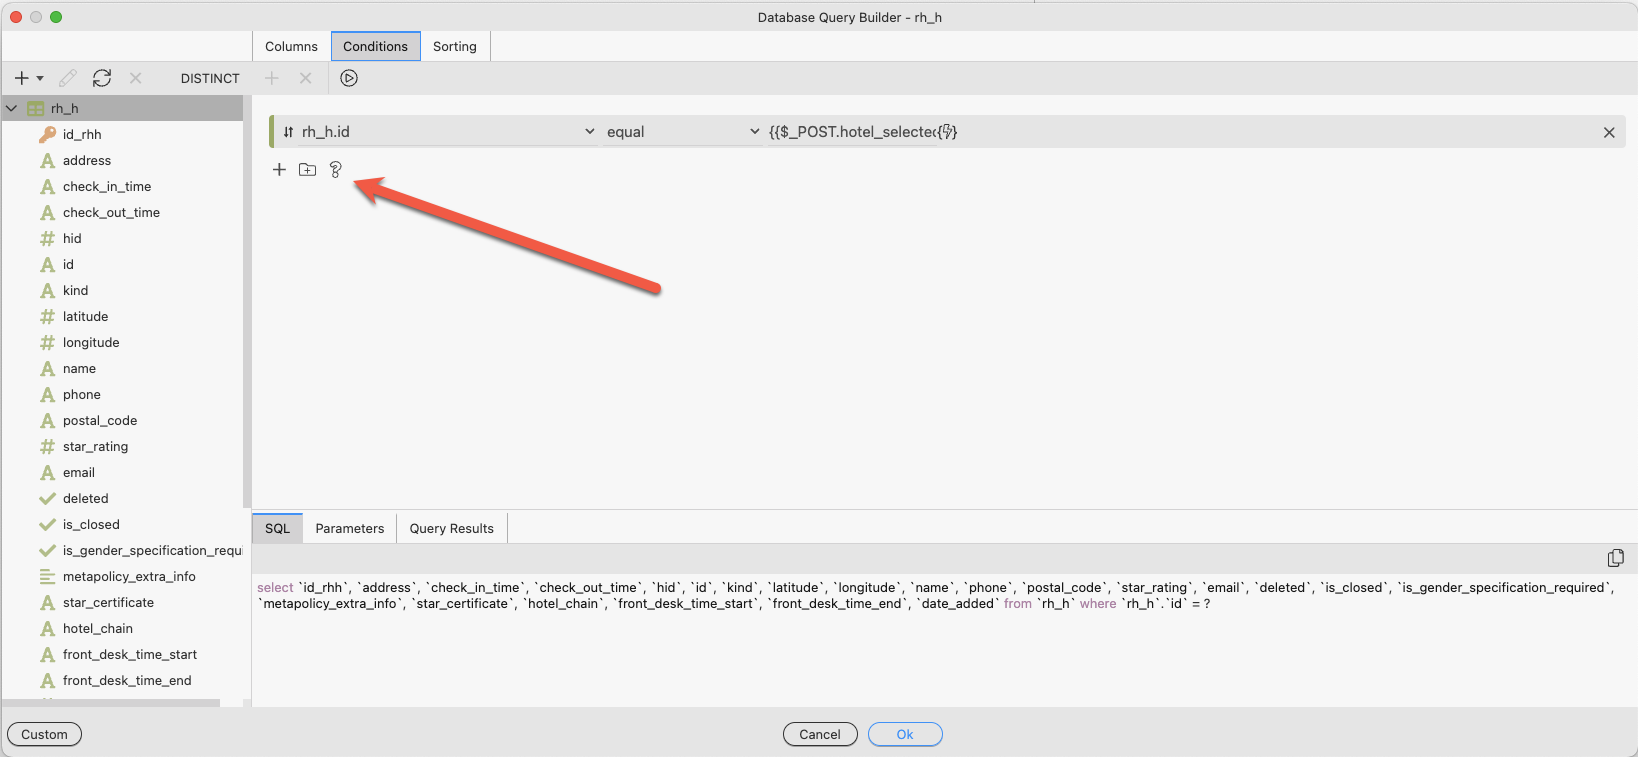Show the Parameters tab
Screen dimensions: 1638x757
(349, 528)
